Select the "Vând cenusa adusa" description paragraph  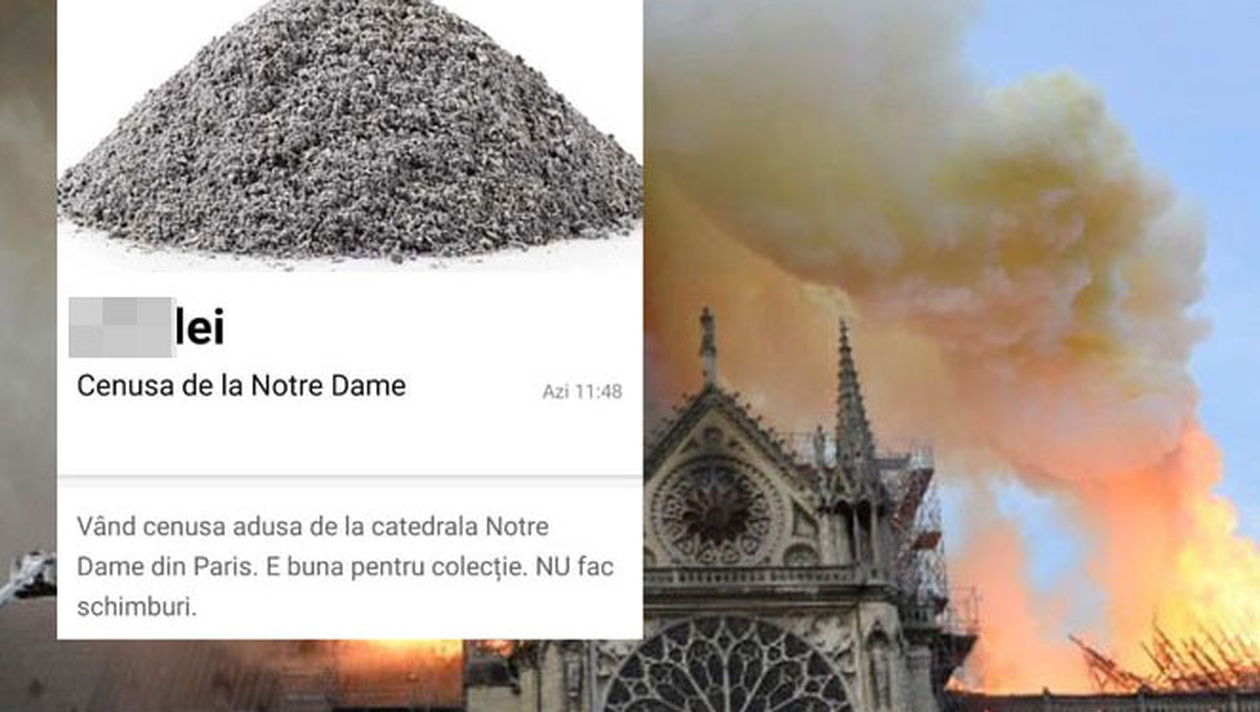[x=345, y=566]
